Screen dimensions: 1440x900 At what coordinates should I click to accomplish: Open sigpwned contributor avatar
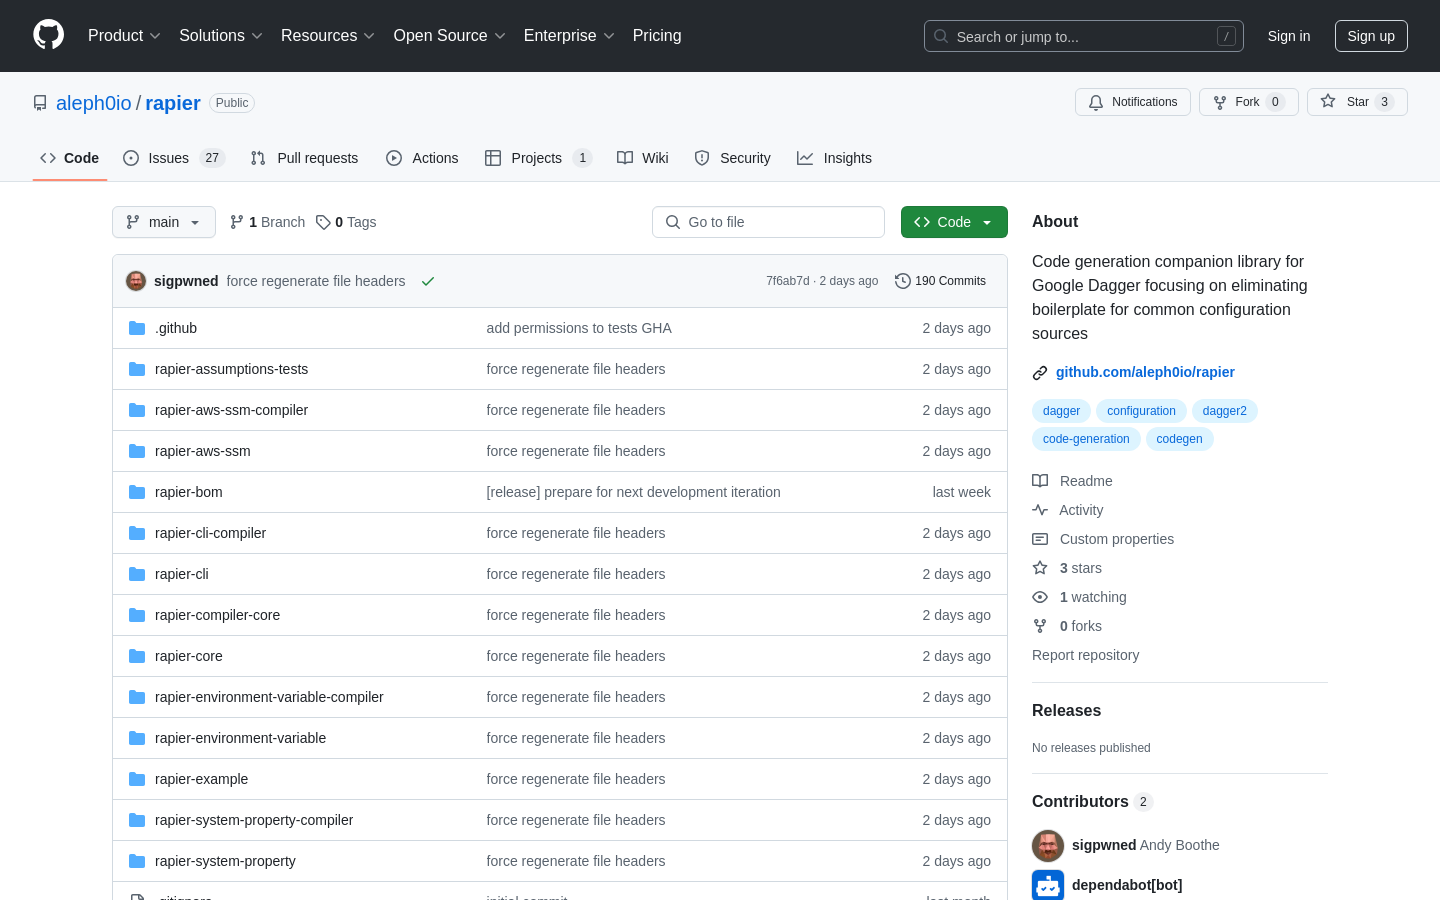1048,846
